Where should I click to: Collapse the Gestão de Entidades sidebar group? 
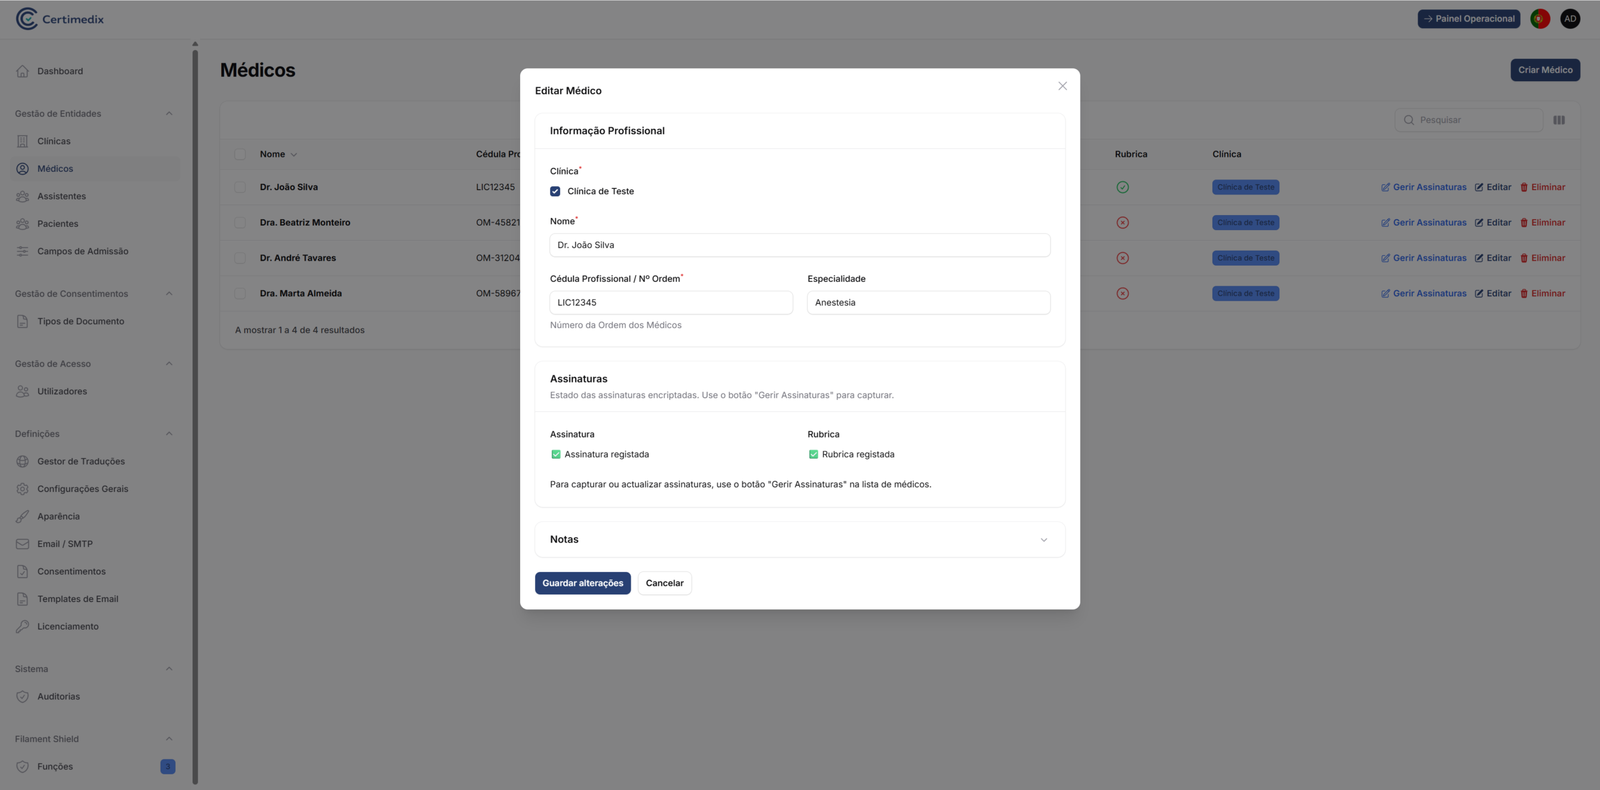[x=168, y=114]
